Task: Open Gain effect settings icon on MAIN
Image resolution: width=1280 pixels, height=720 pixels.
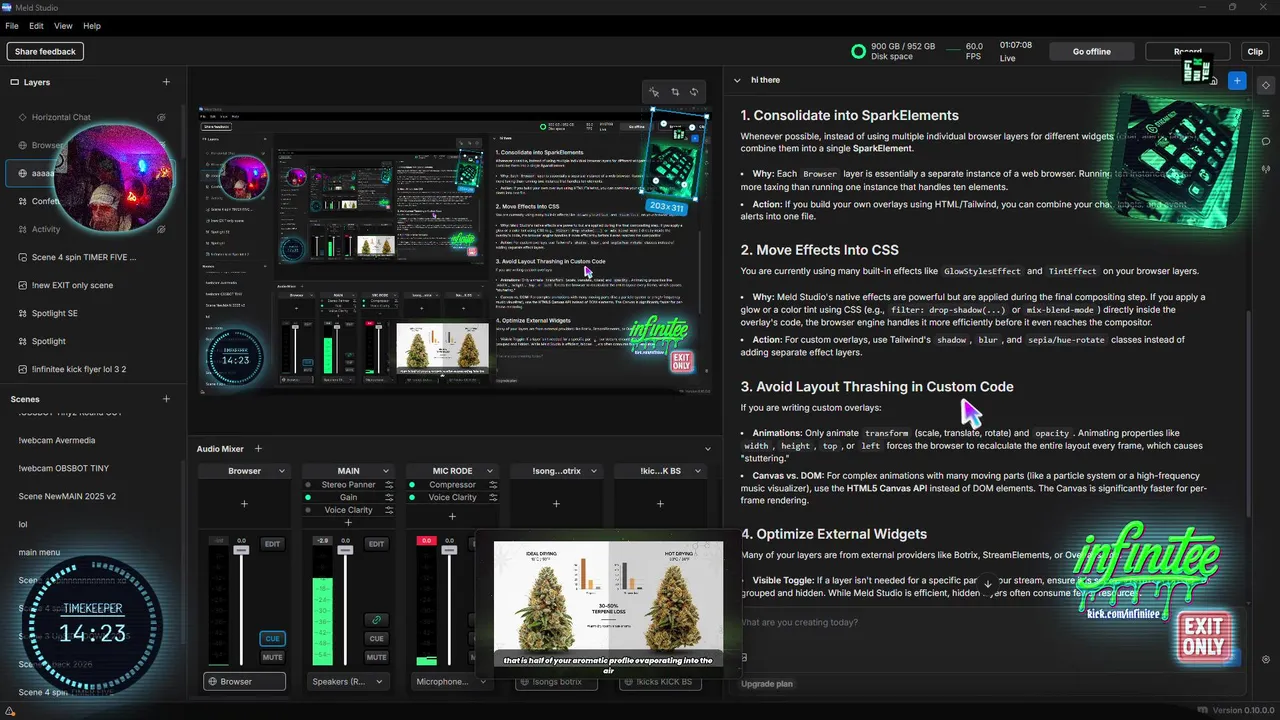Action: click(389, 497)
